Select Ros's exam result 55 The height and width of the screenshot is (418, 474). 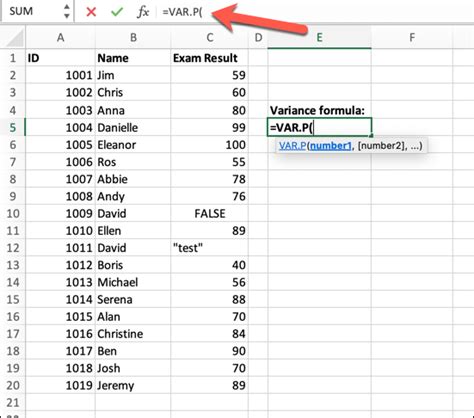[210, 162]
